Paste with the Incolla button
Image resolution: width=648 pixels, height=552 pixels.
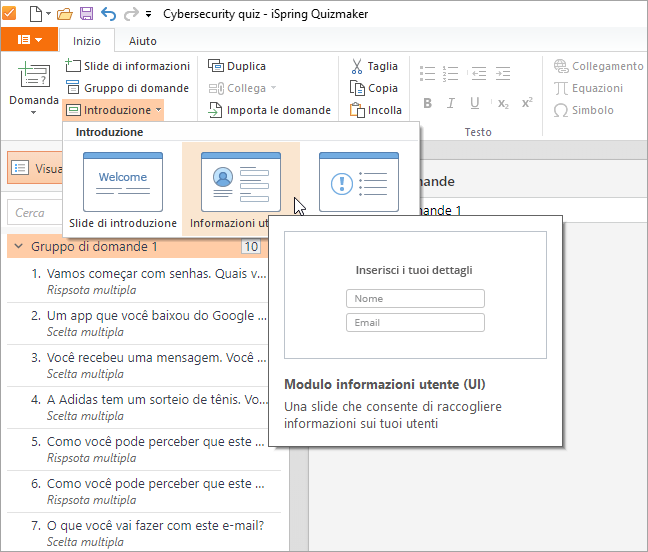pos(375,110)
